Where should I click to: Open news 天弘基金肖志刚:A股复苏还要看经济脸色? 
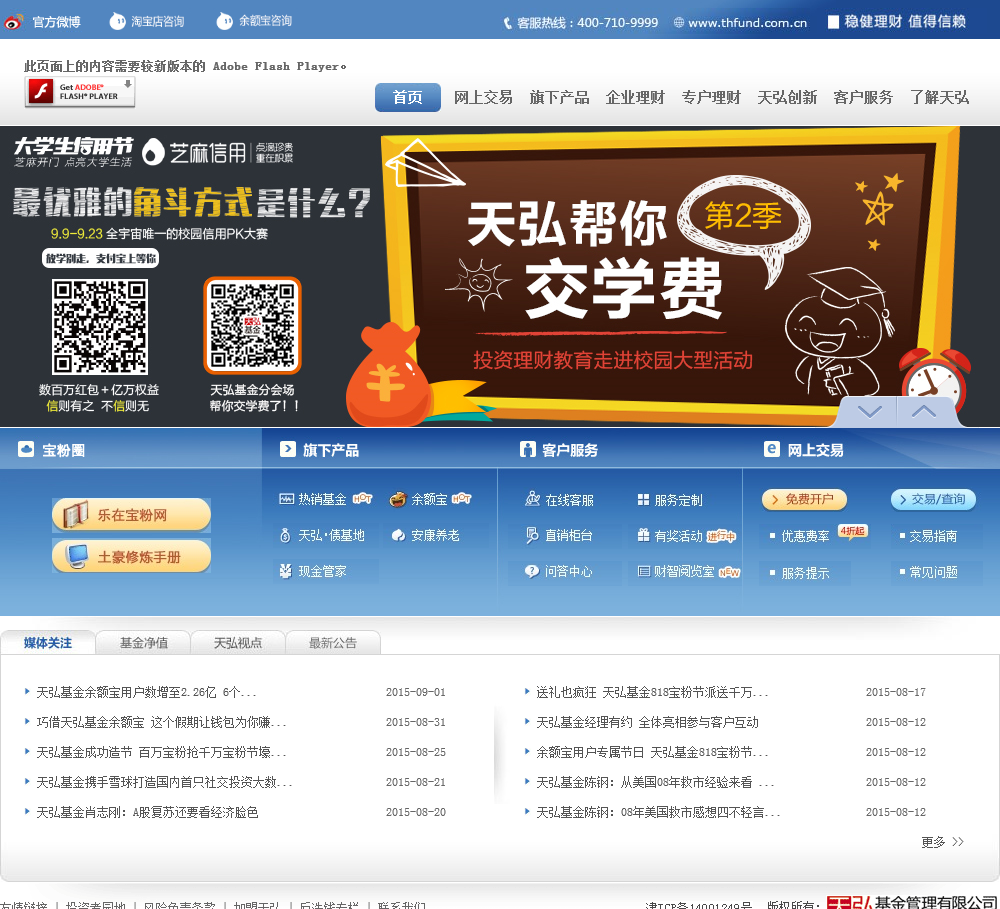pos(147,812)
